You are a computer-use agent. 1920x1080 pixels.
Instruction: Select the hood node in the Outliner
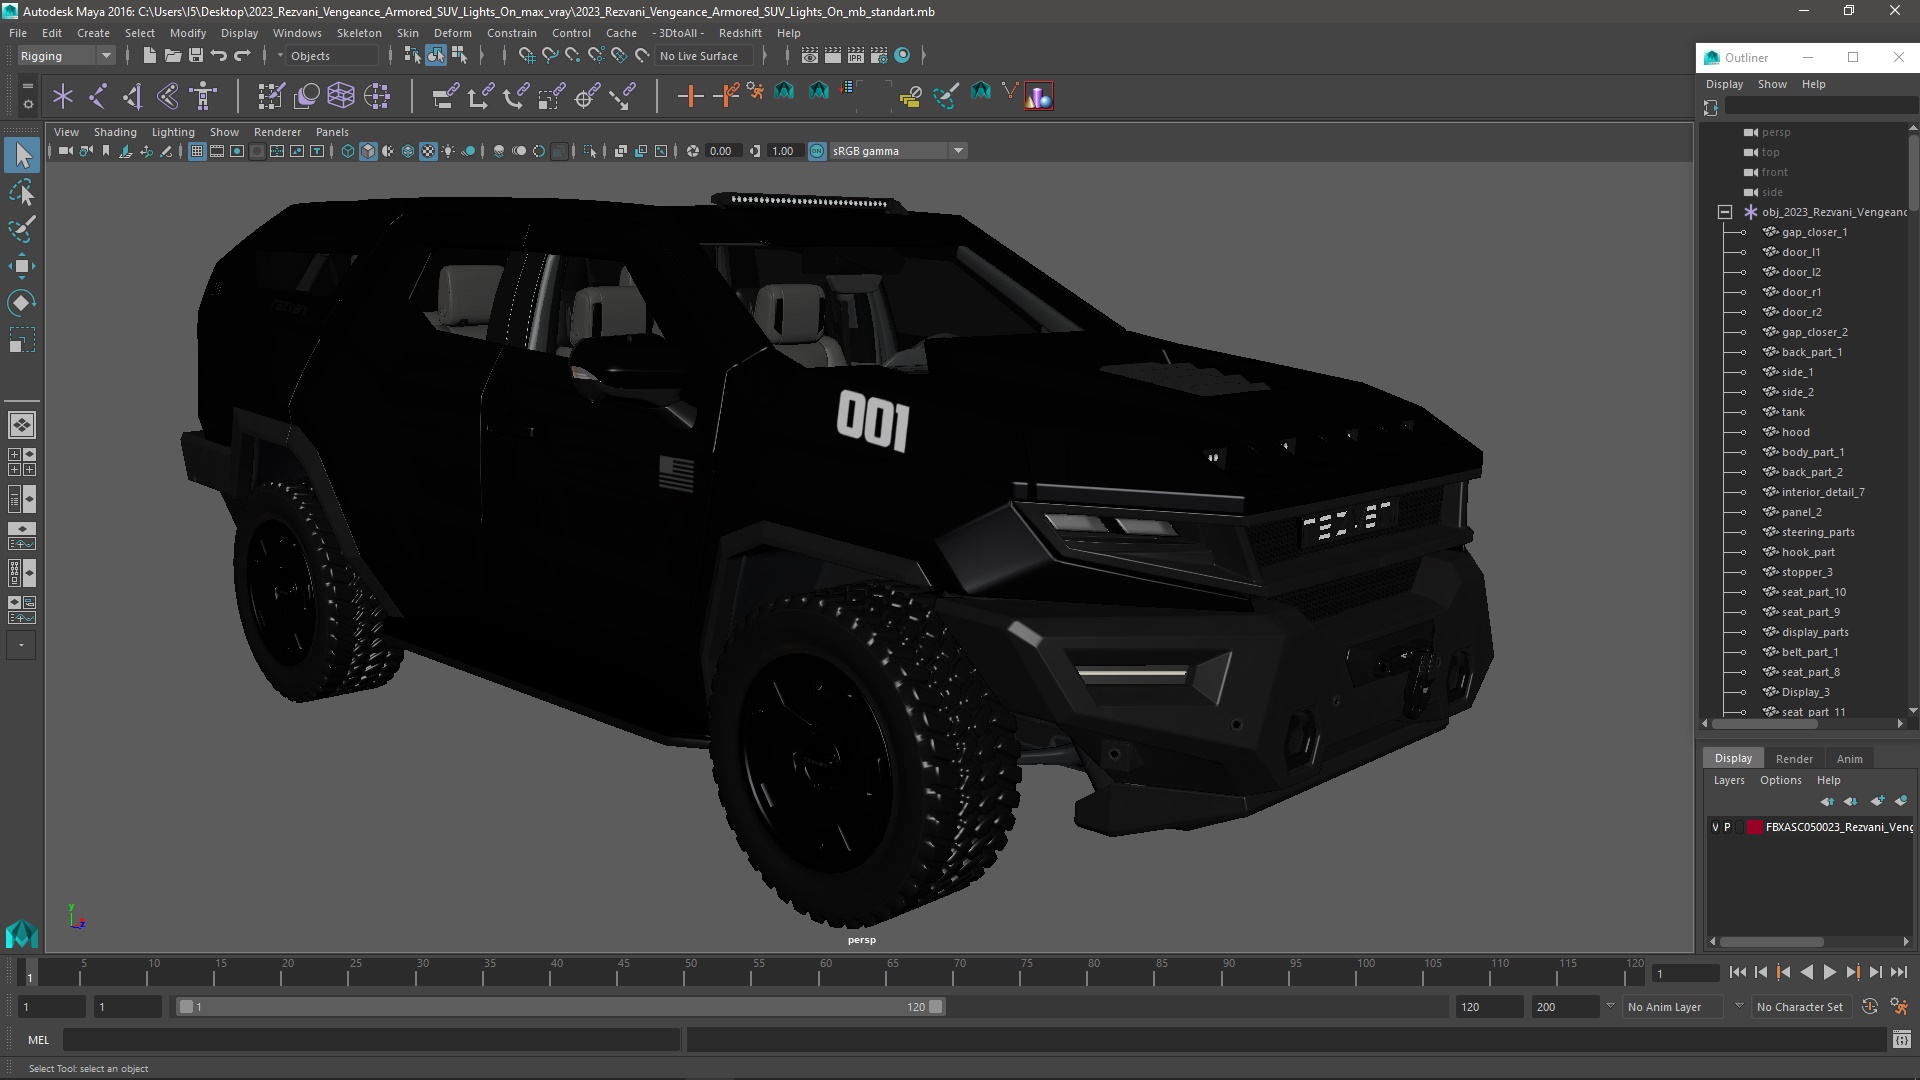[x=1795, y=432]
